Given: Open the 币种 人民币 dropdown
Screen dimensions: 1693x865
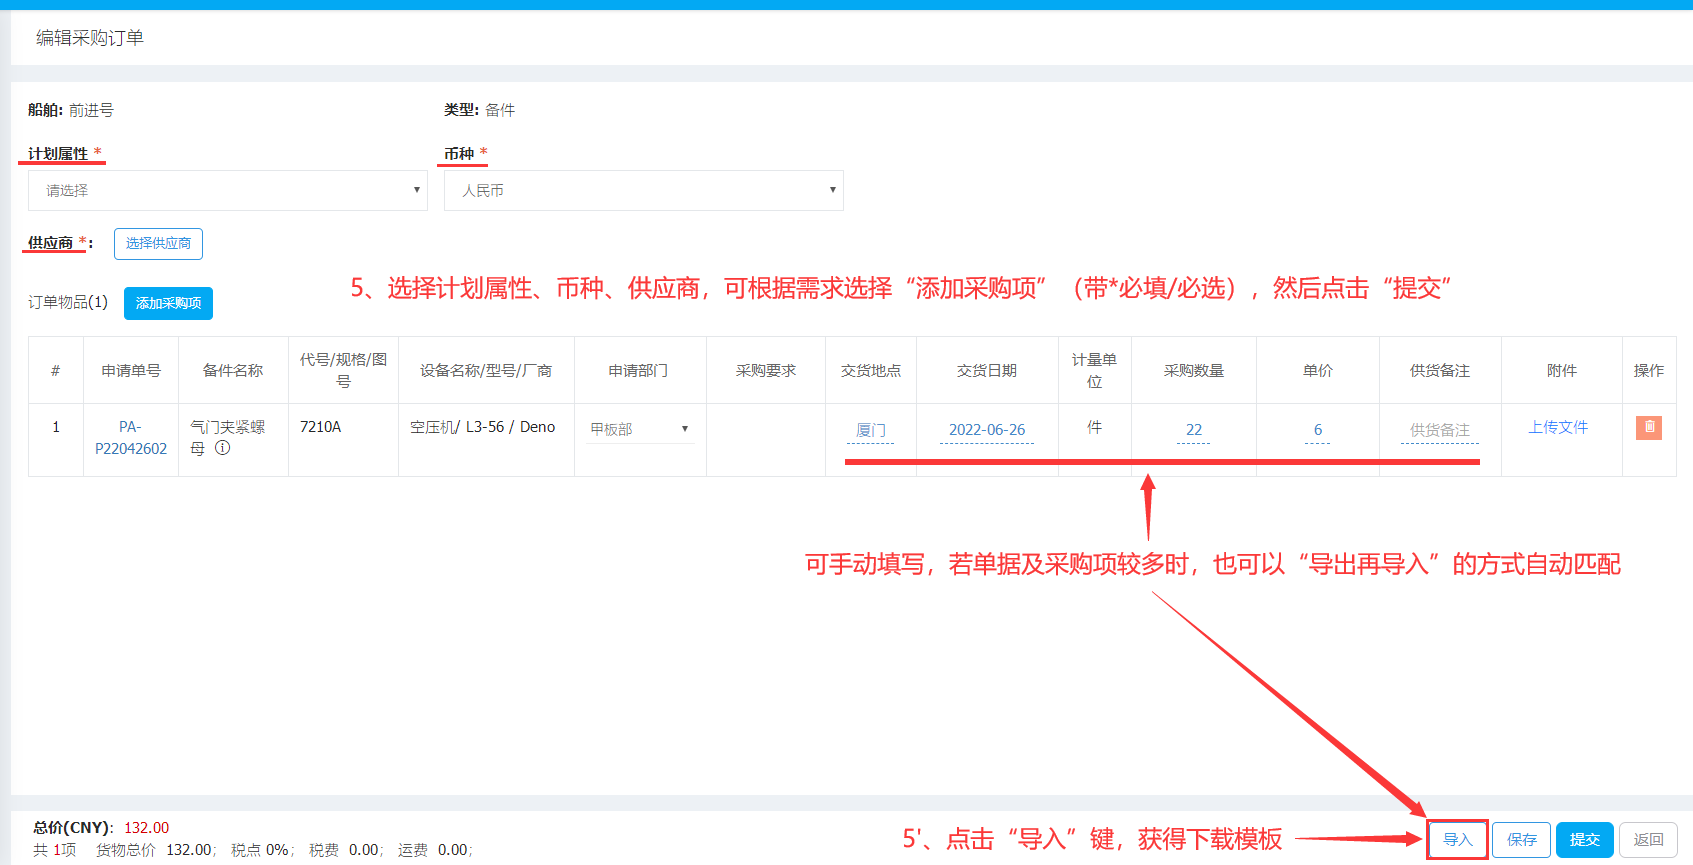Looking at the screenshot, I should click(x=644, y=190).
